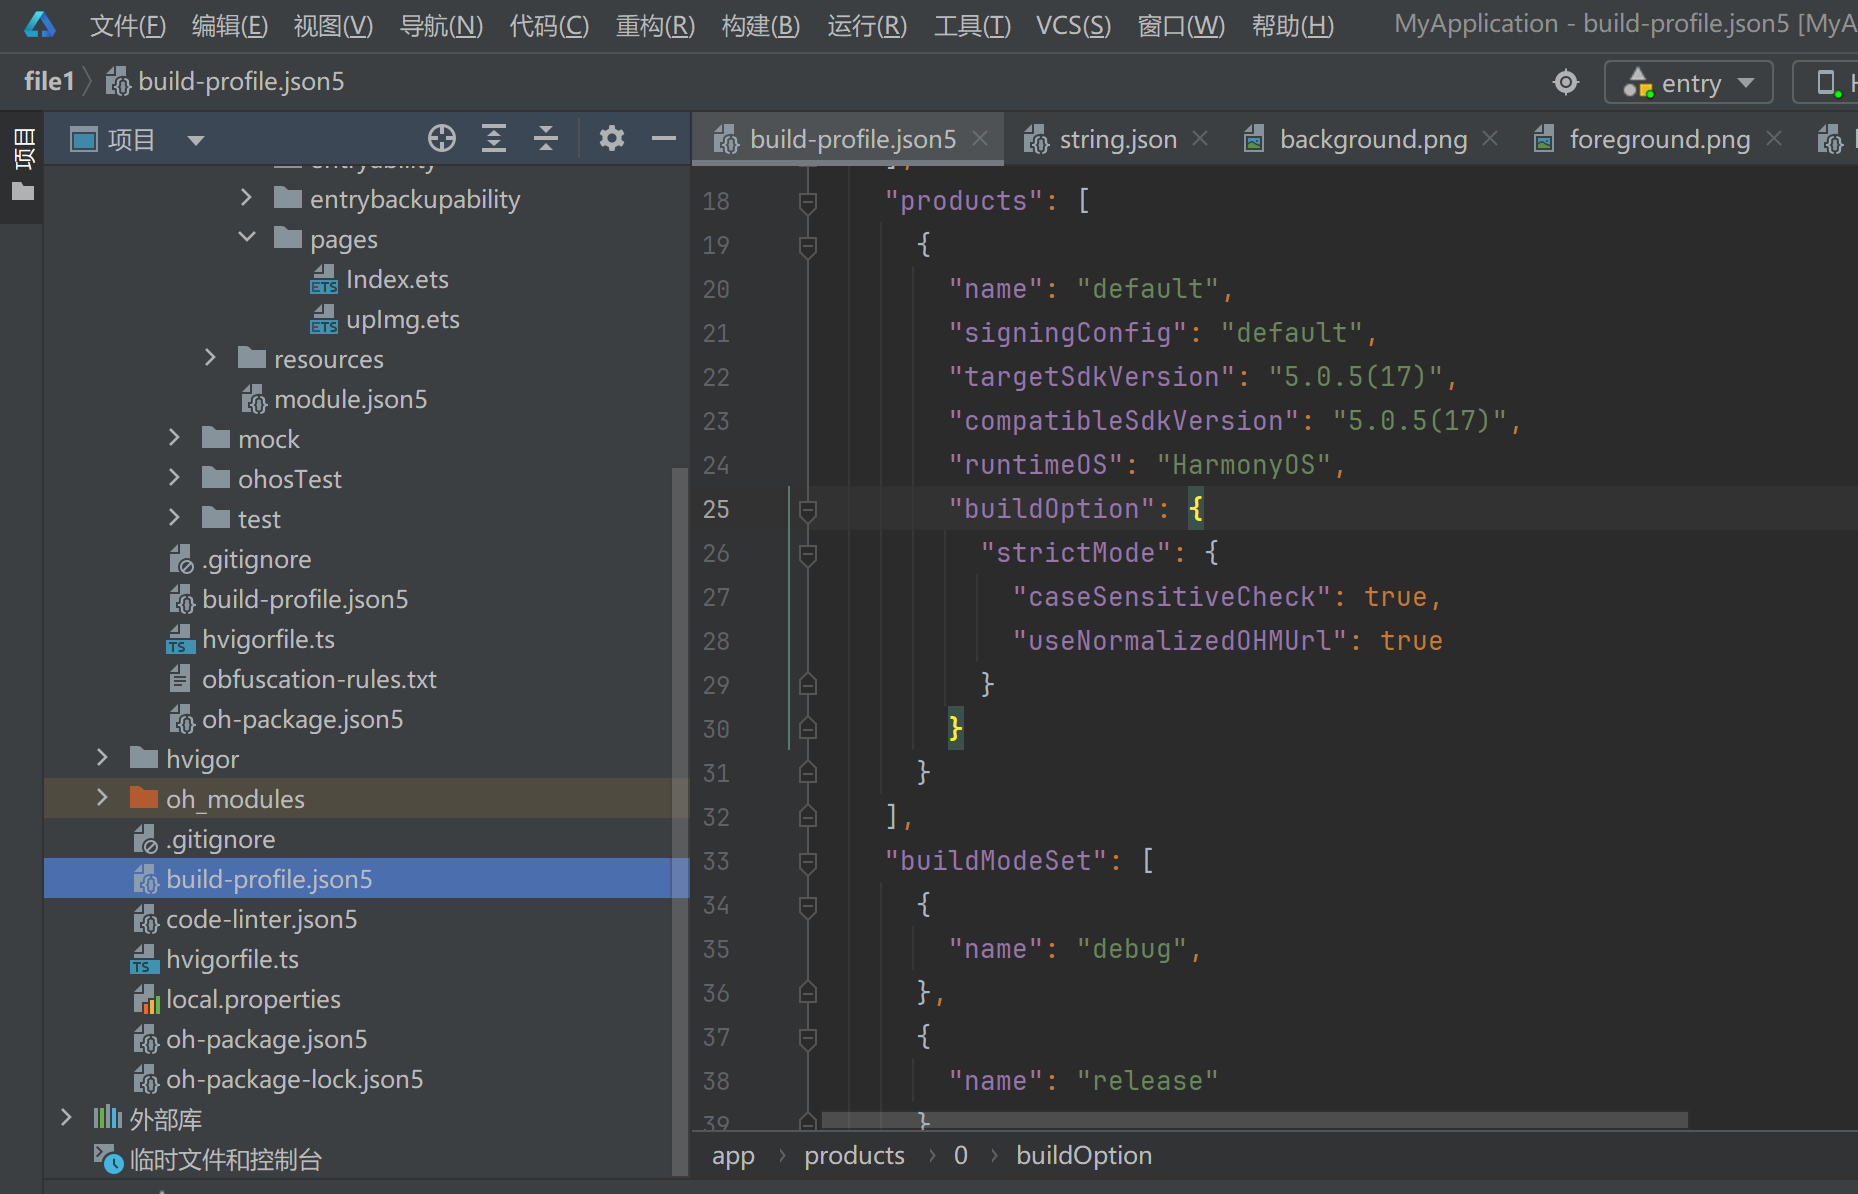Screen dimensions: 1858x1194
Task: Click the editor horizontal scrollbar
Action: 1254,1120
